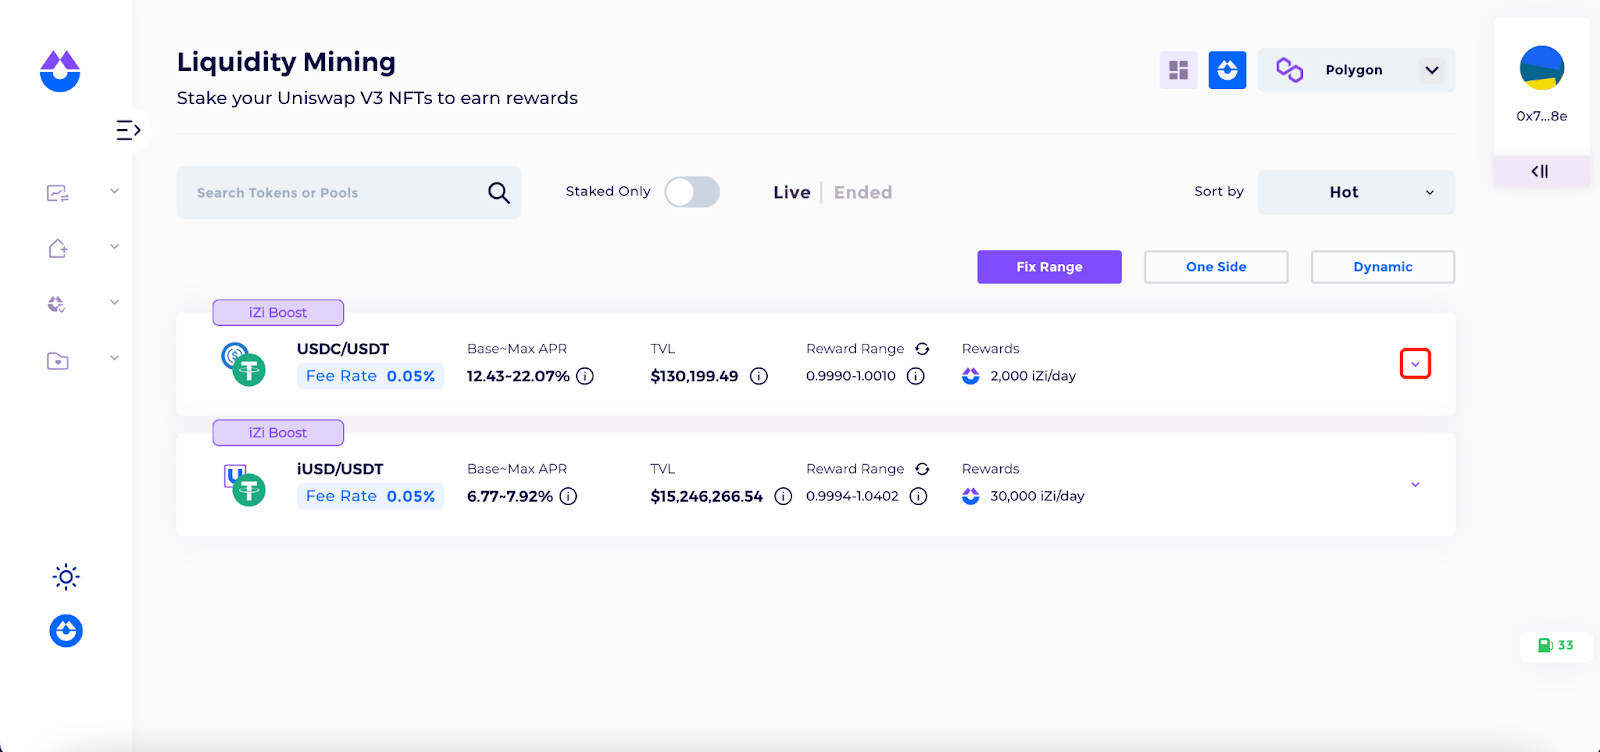Screen dimensions: 1600x752
Task: Toggle the Staked Only switch
Action: [692, 192]
